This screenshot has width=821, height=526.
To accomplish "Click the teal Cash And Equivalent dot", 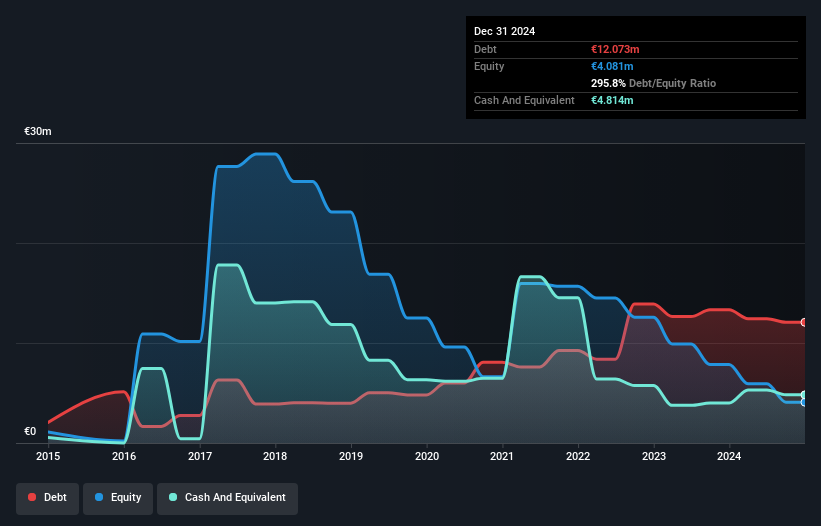I will coord(173,497).
